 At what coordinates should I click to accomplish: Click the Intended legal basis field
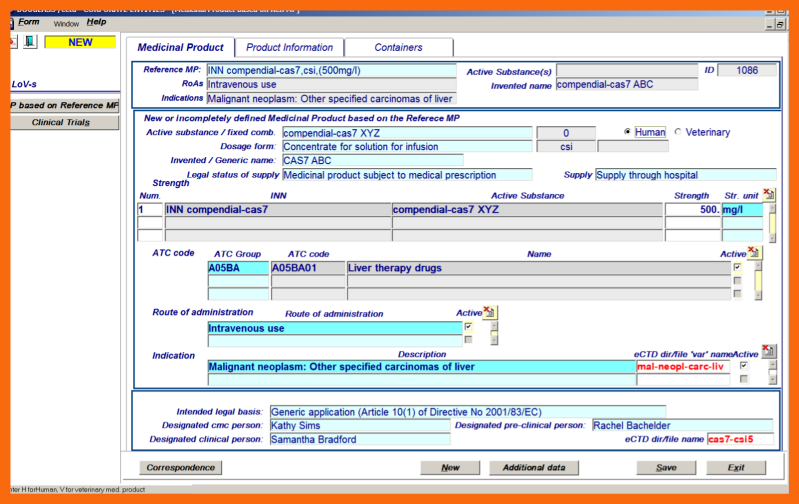[468, 412]
